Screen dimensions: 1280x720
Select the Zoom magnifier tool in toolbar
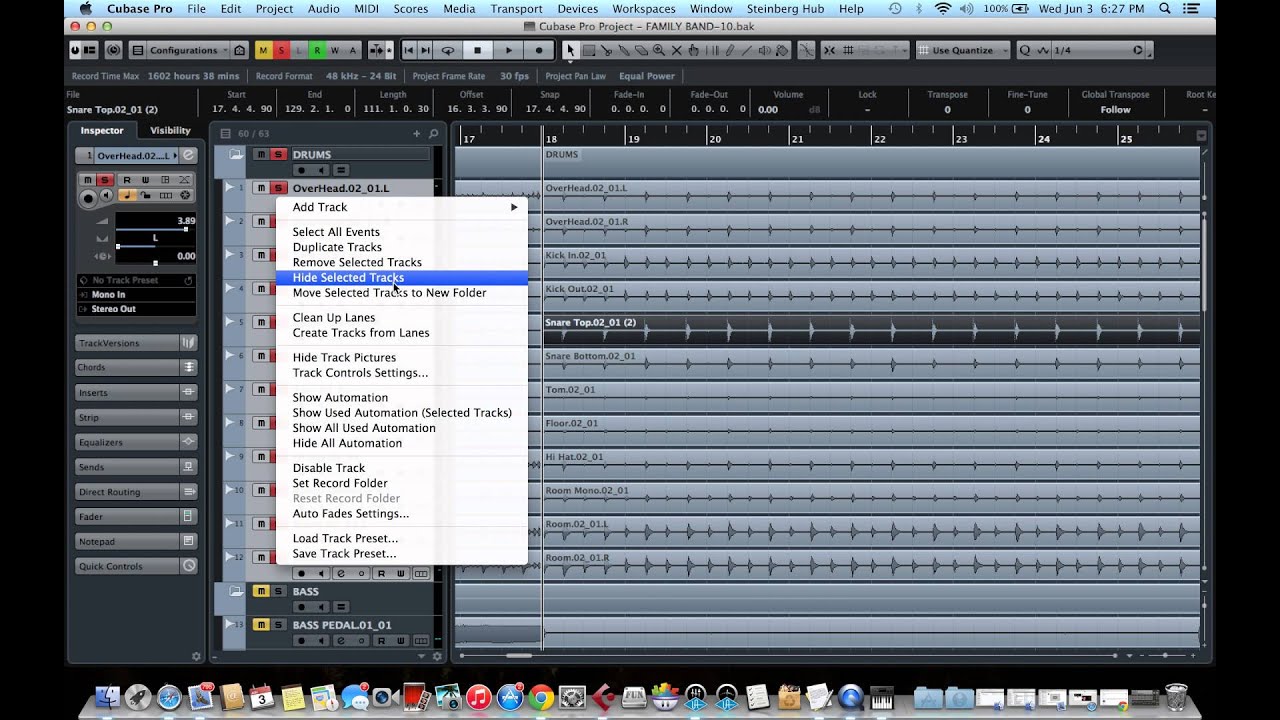tap(659, 50)
